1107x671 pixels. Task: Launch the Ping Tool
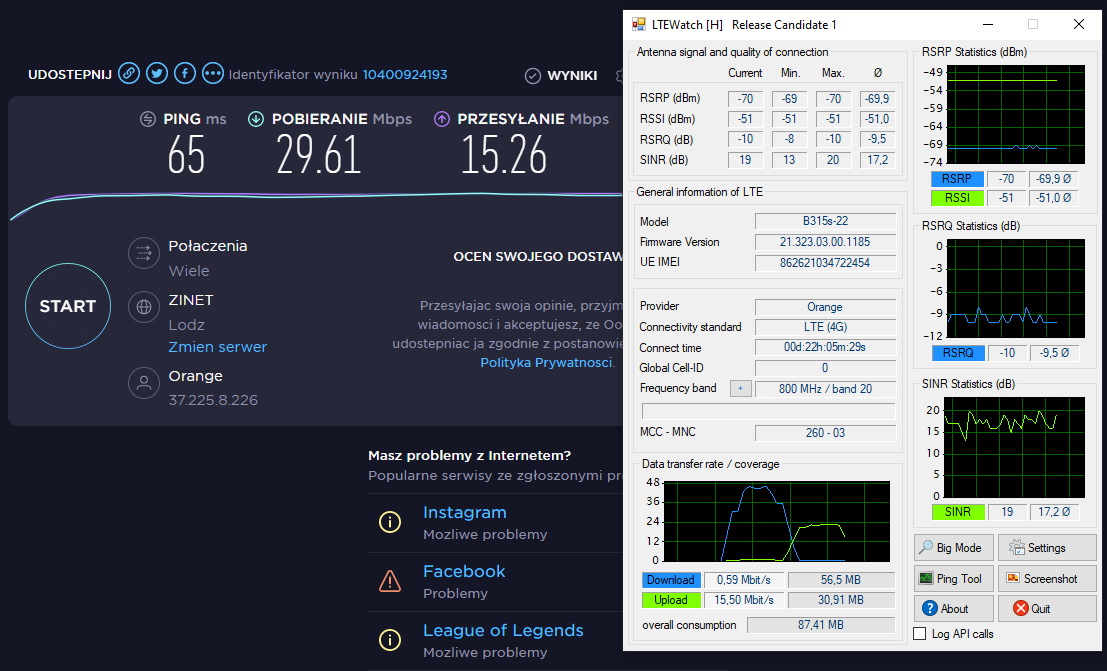coord(954,578)
